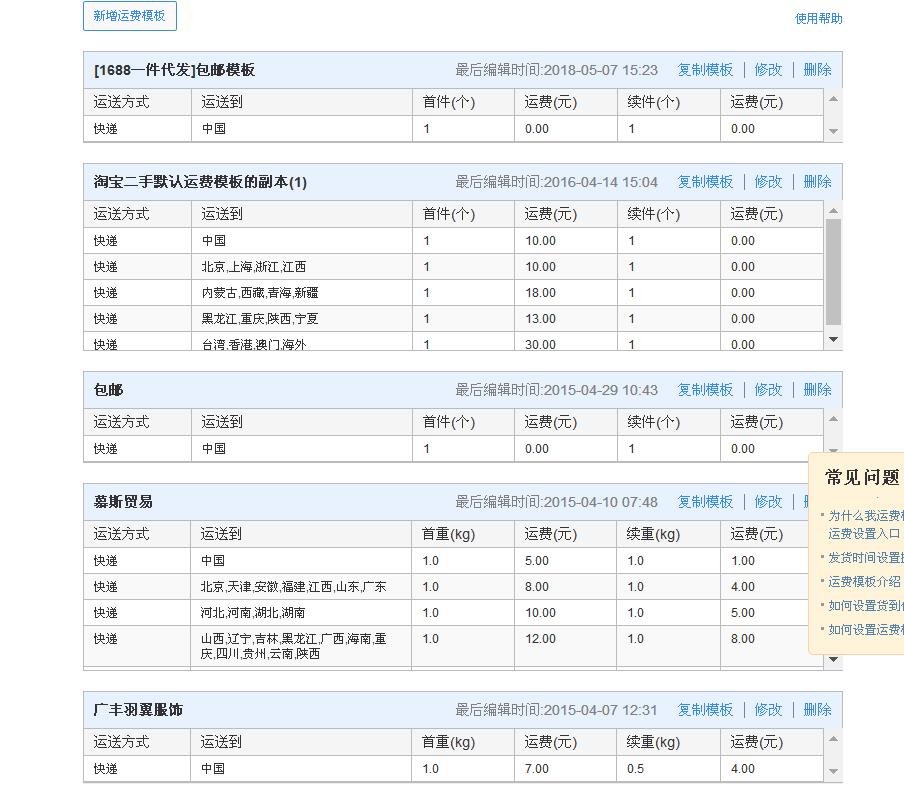
Task: Copy the 包邮 template via 复制模板
Action: pyautogui.click(x=704, y=389)
